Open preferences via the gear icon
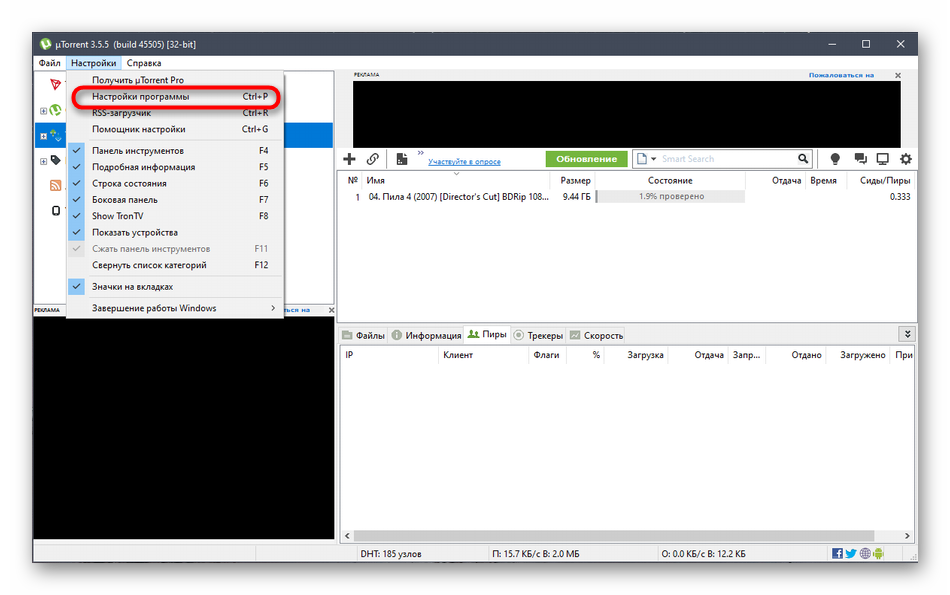Viewport: 950px width, 595px height. (906, 159)
